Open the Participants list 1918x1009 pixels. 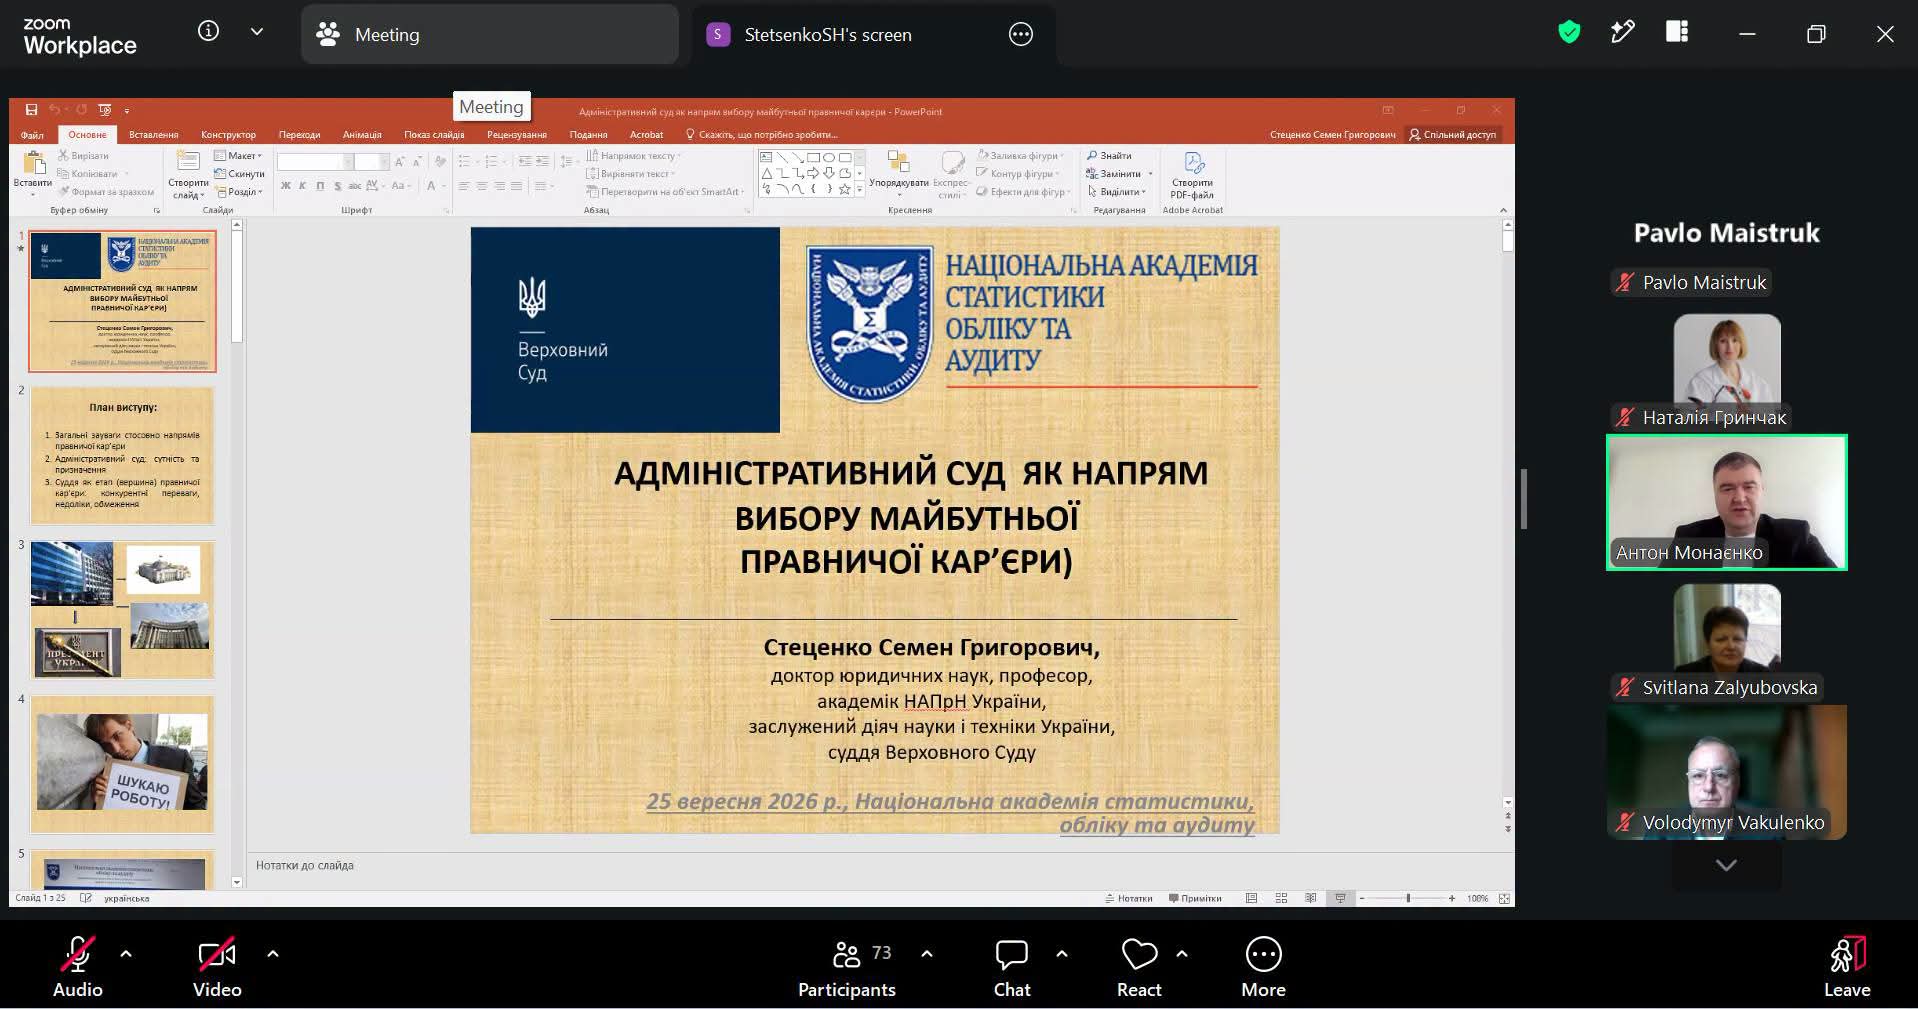847,968
